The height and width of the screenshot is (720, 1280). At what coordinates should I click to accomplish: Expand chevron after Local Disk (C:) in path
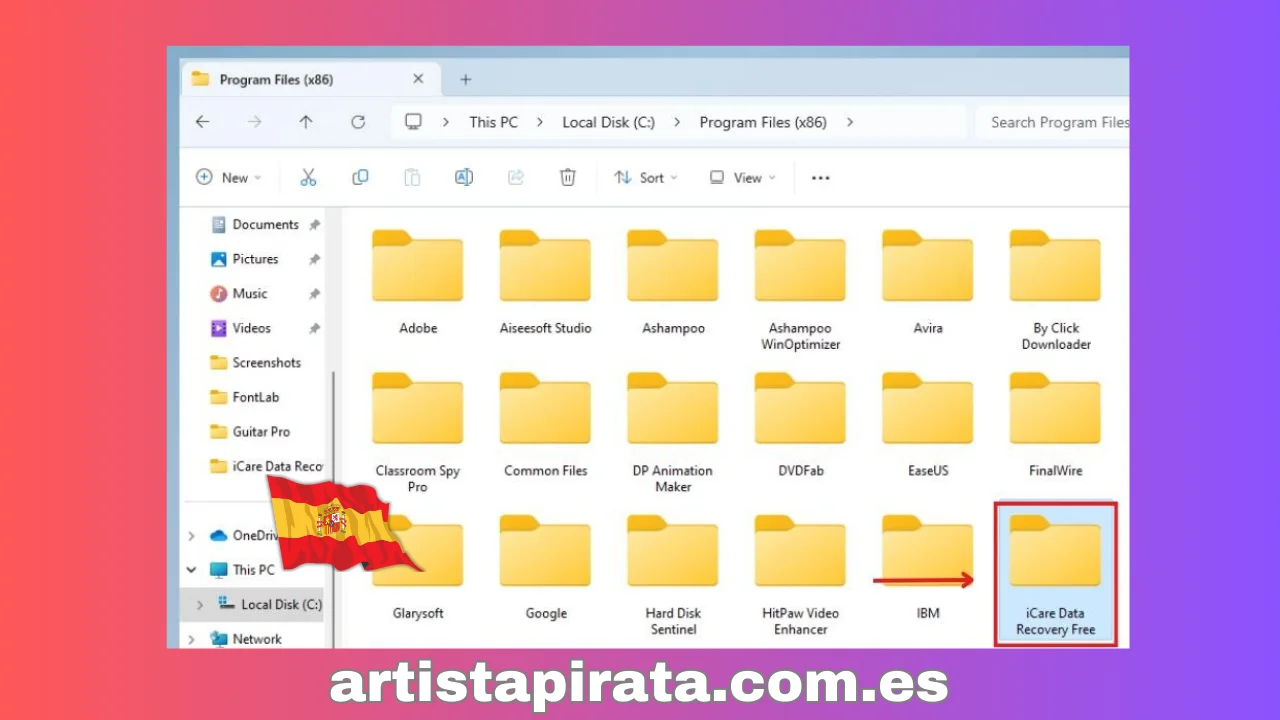677,122
